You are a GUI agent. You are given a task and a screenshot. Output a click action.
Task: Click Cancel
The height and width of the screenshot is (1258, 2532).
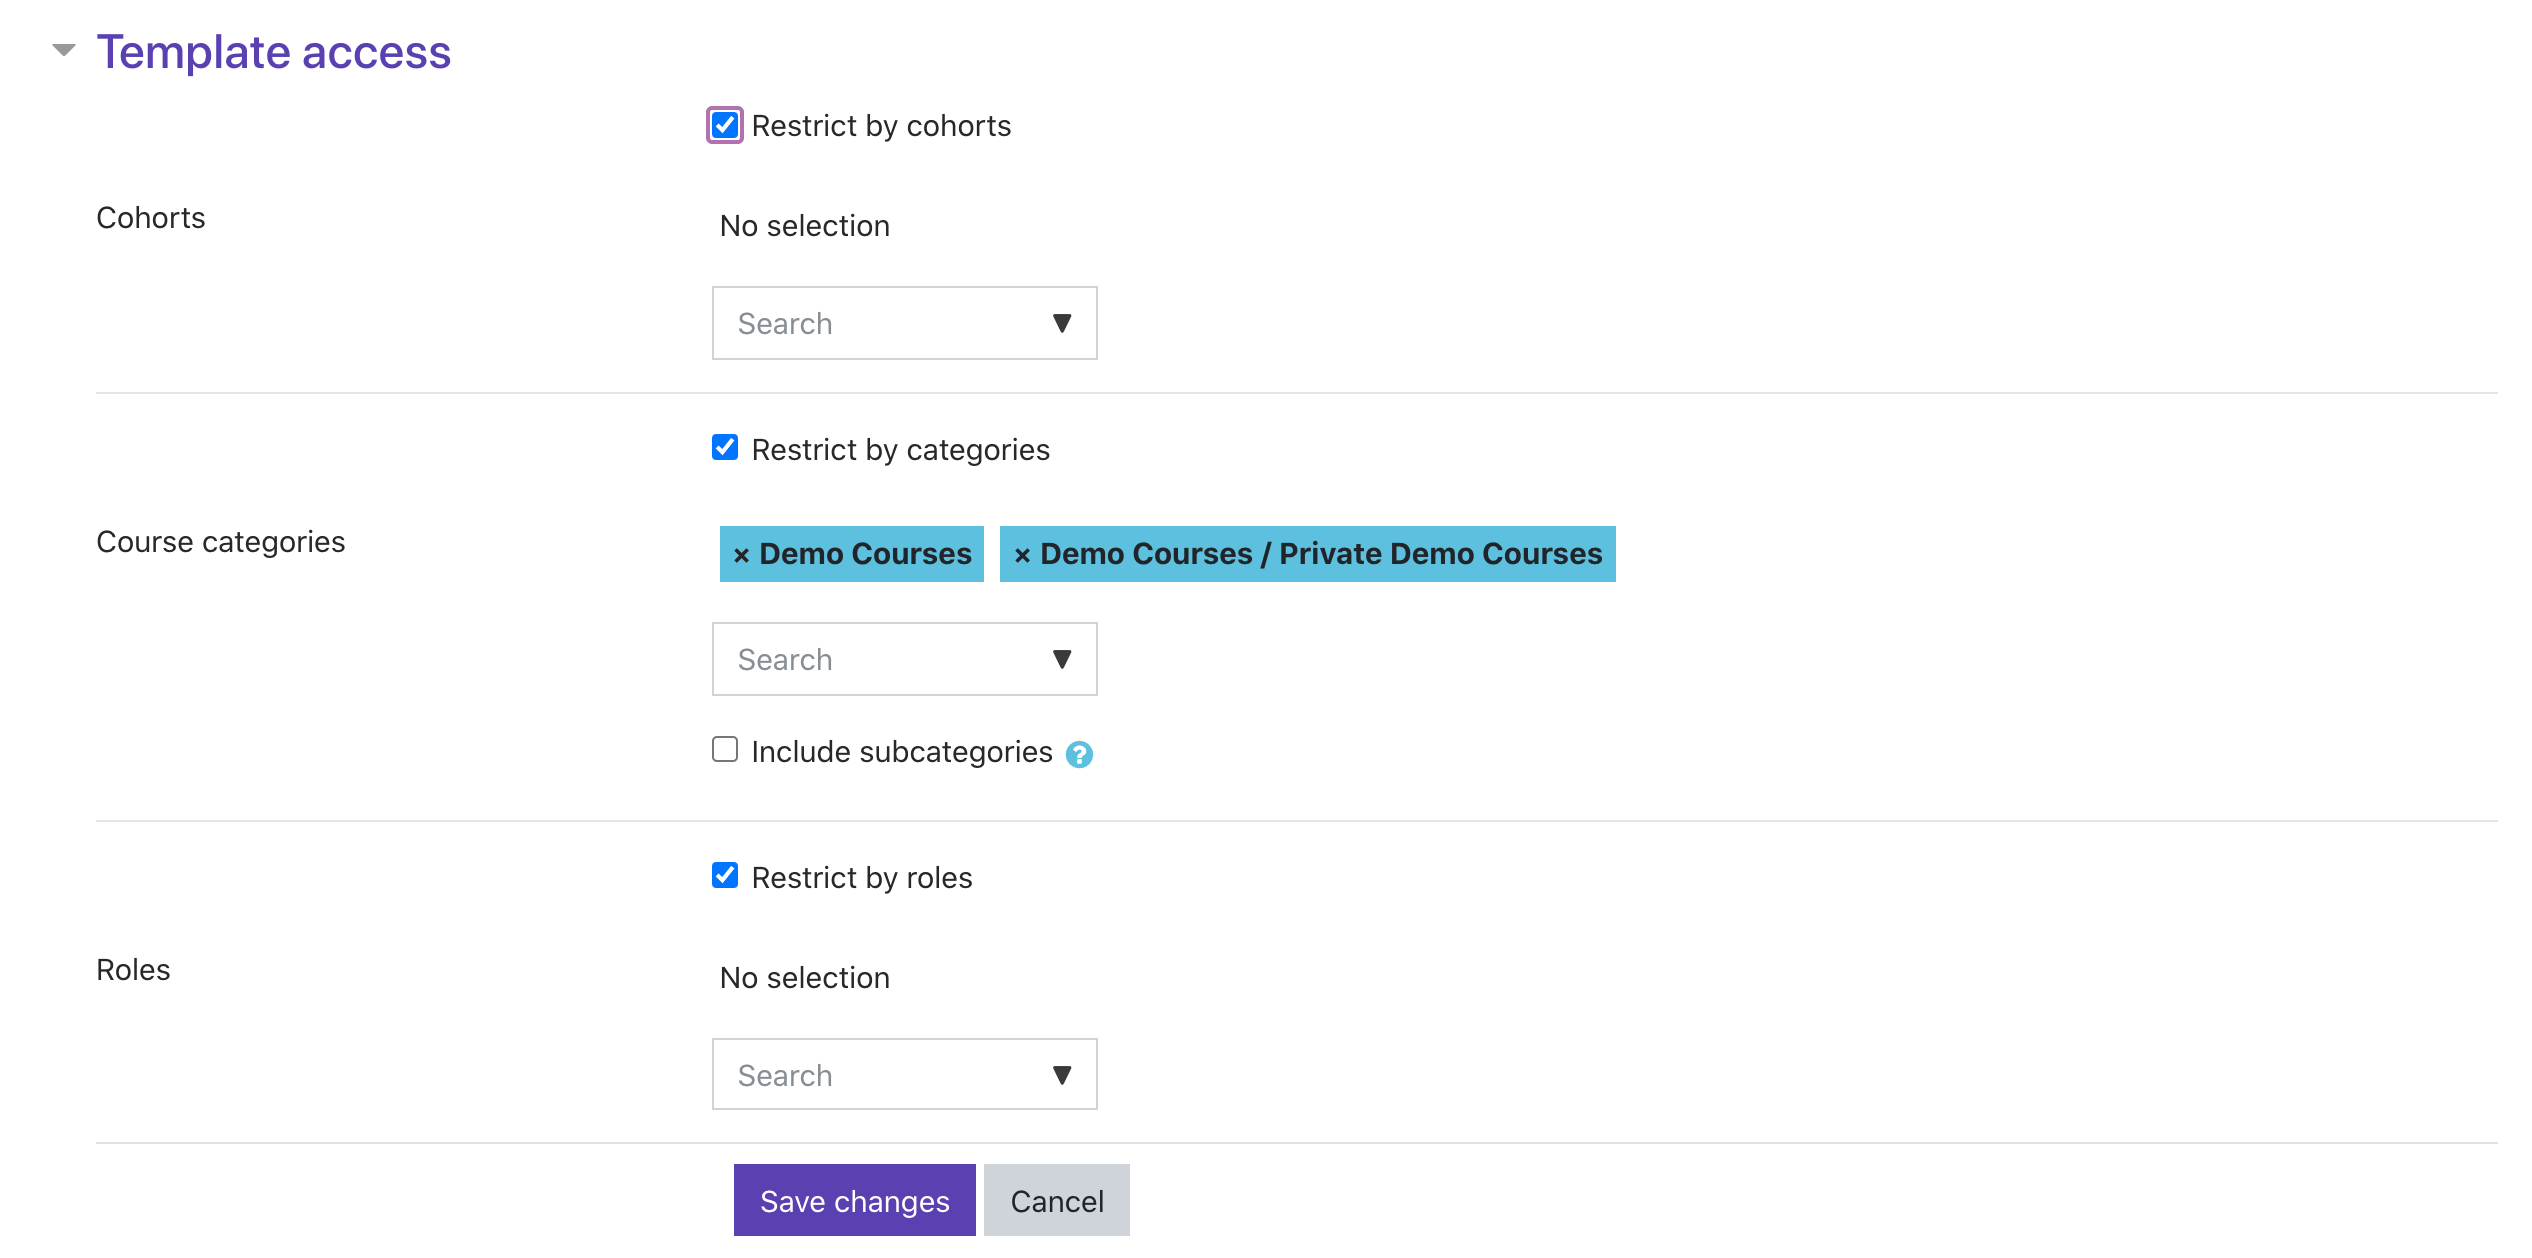pyautogui.click(x=1056, y=1200)
